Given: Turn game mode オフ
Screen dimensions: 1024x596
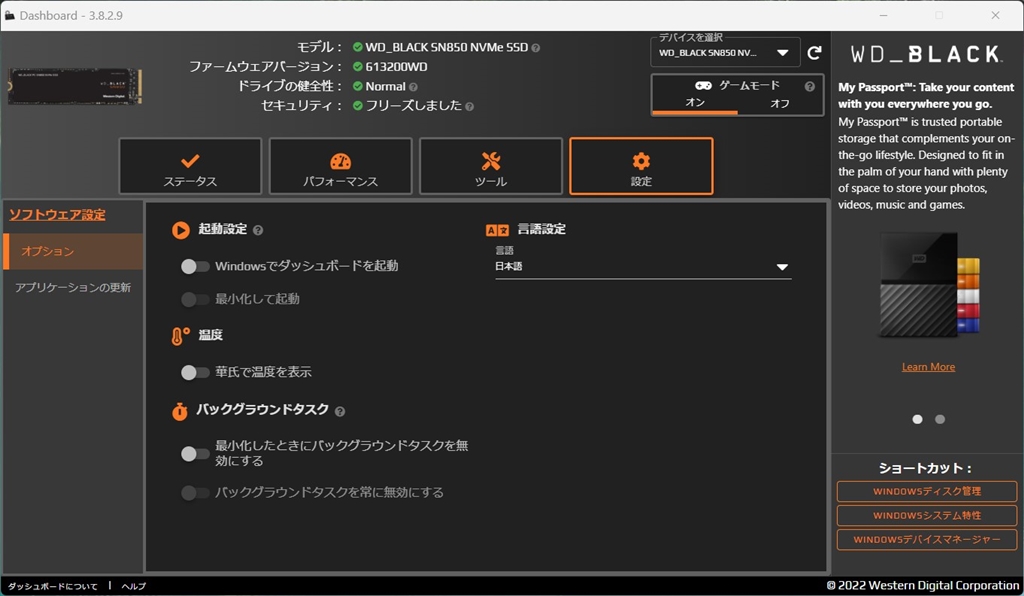Looking at the screenshot, I should pyautogui.click(x=780, y=103).
